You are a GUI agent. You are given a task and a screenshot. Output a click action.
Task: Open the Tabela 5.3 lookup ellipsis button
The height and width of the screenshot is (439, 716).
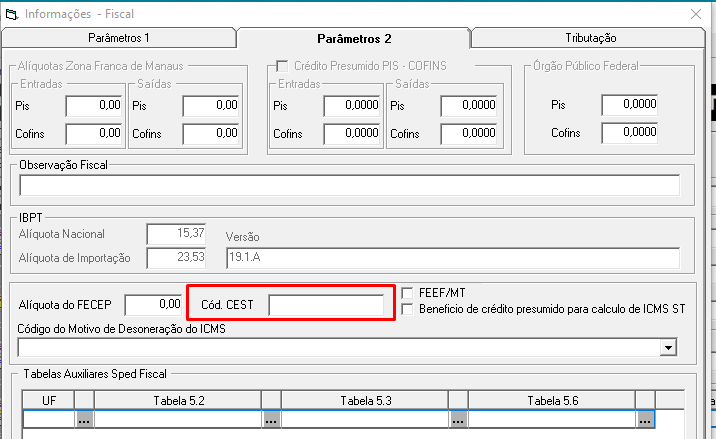pos(458,419)
